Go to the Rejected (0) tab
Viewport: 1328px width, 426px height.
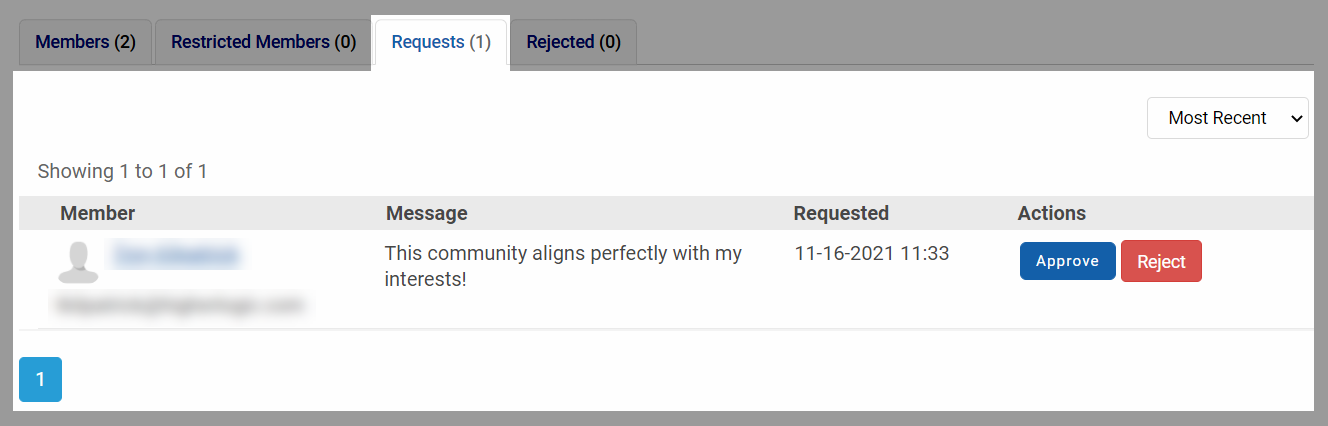[x=573, y=42]
